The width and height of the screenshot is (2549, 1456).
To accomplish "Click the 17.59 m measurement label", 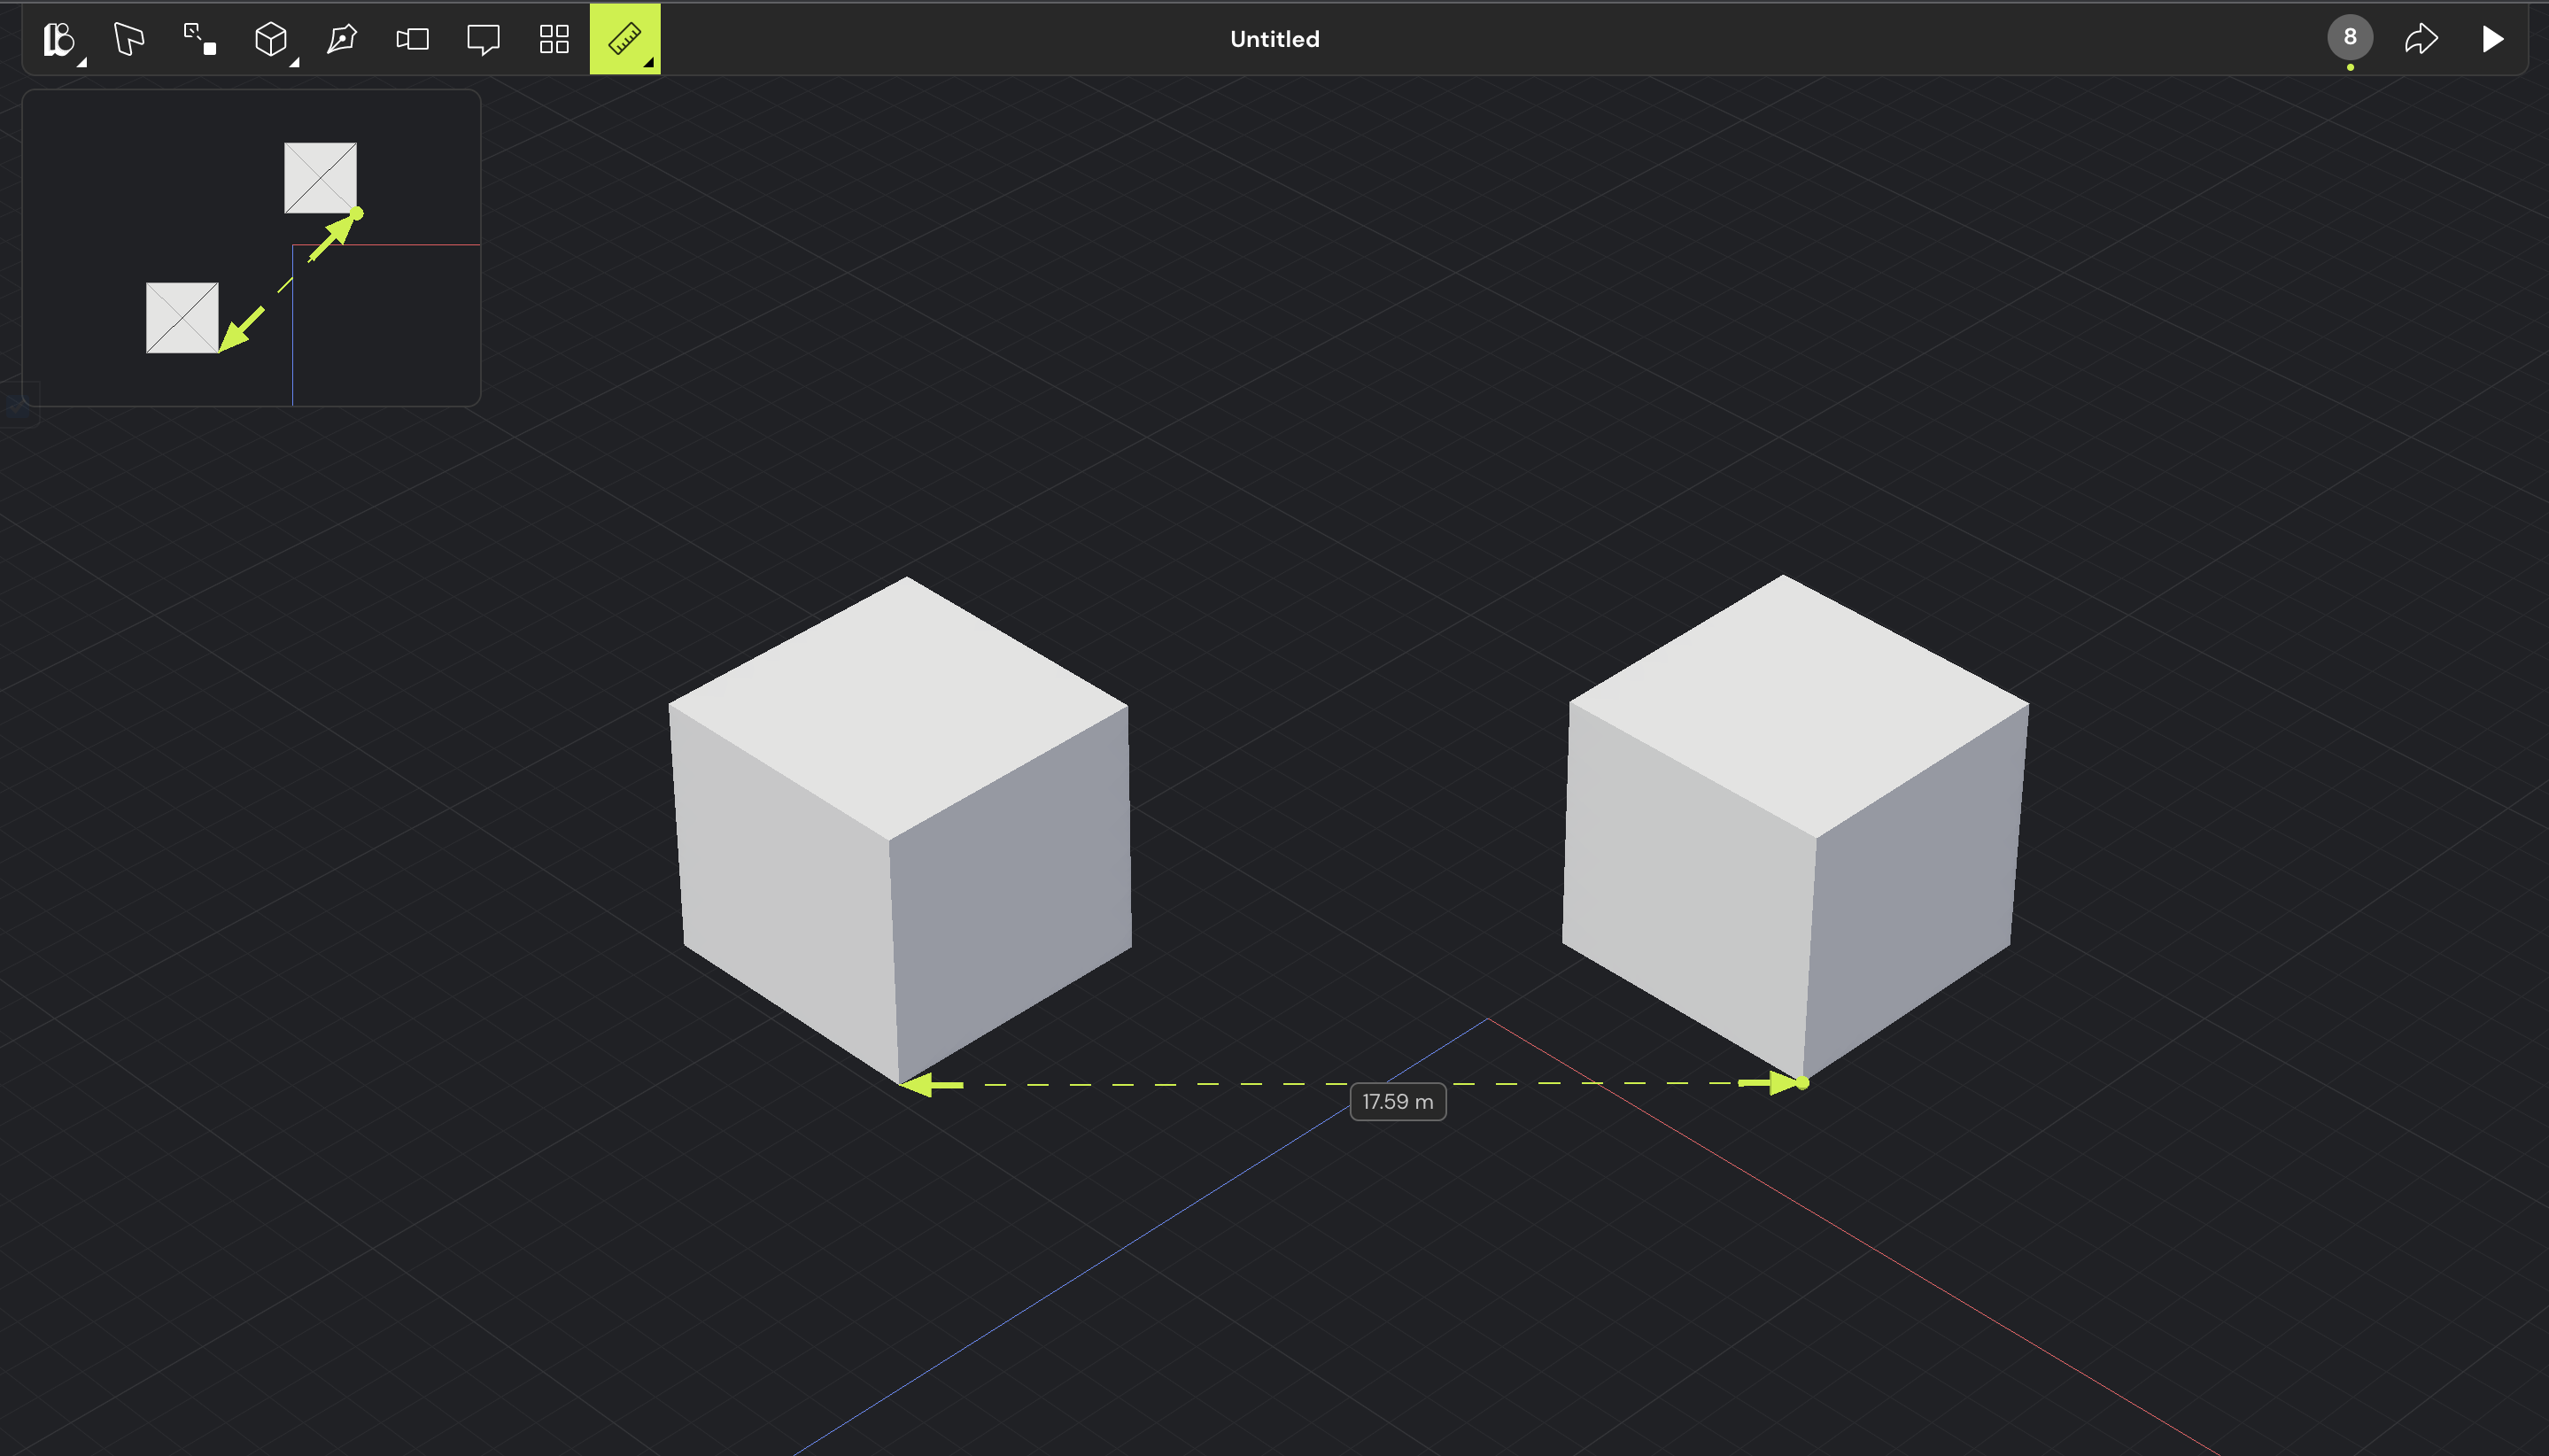I will click(1397, 1101).
